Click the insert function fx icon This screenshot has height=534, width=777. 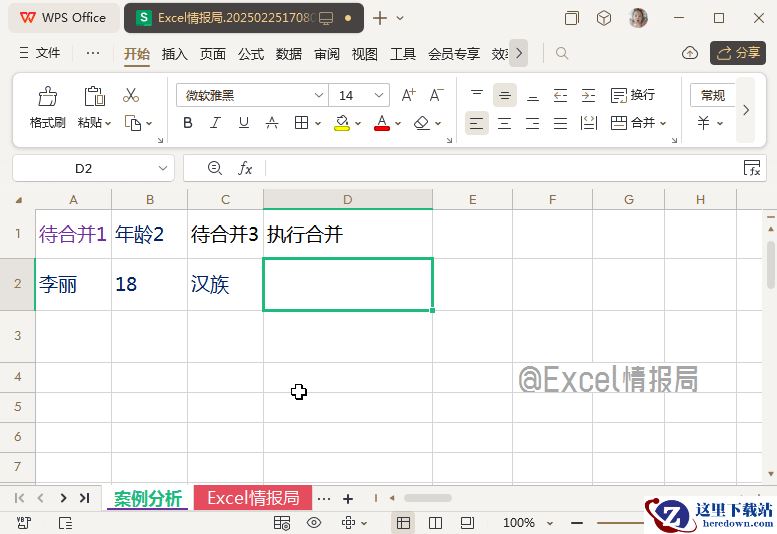tap(245, 168)
